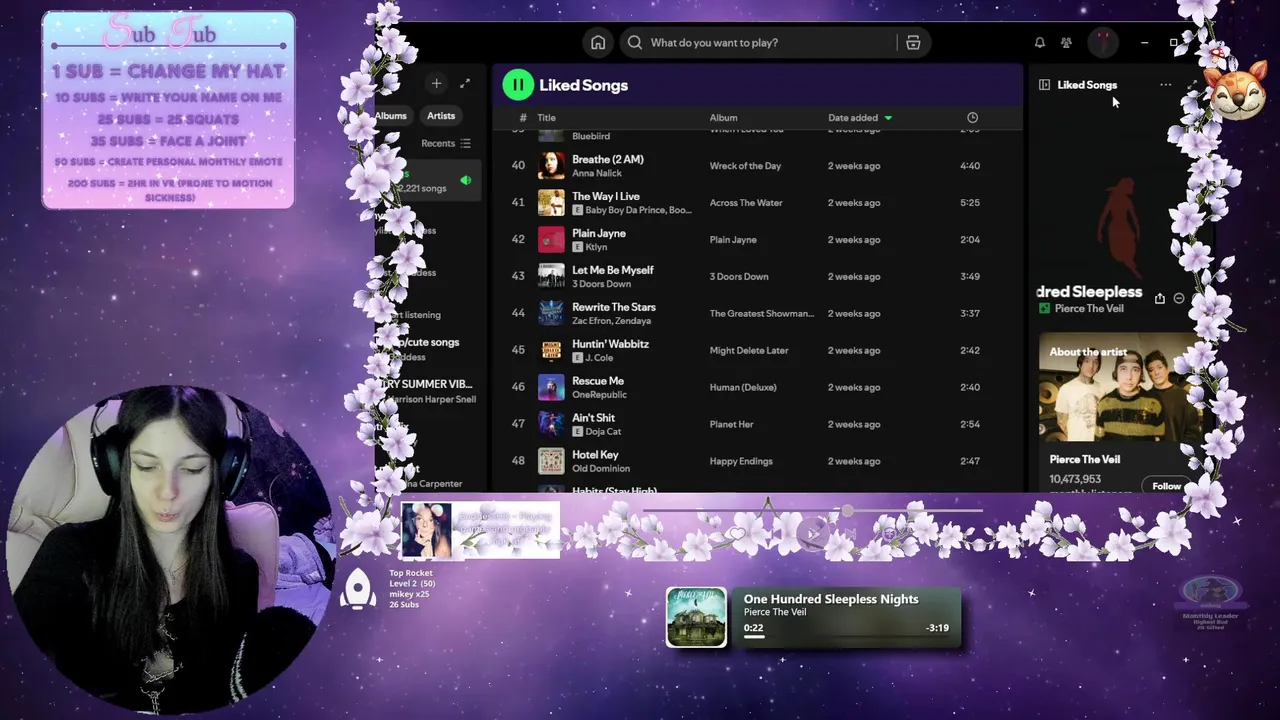Click green liked badge by Pierce The Veil
Viewport: 1280px width, 720px height.
[1045, 309]
